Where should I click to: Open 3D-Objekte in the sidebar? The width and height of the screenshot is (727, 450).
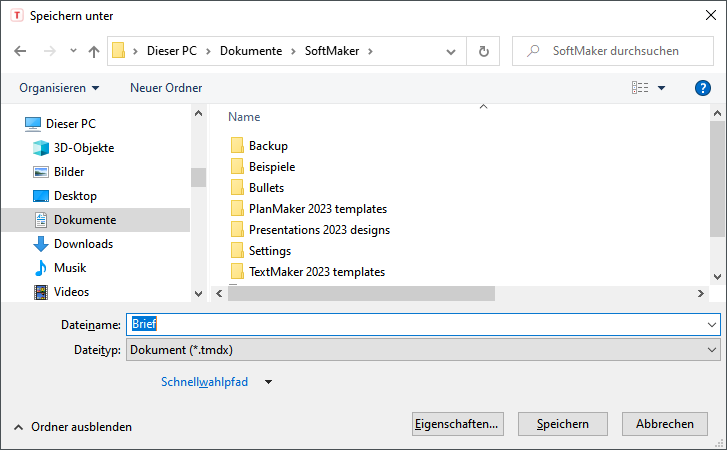[83, 148]
